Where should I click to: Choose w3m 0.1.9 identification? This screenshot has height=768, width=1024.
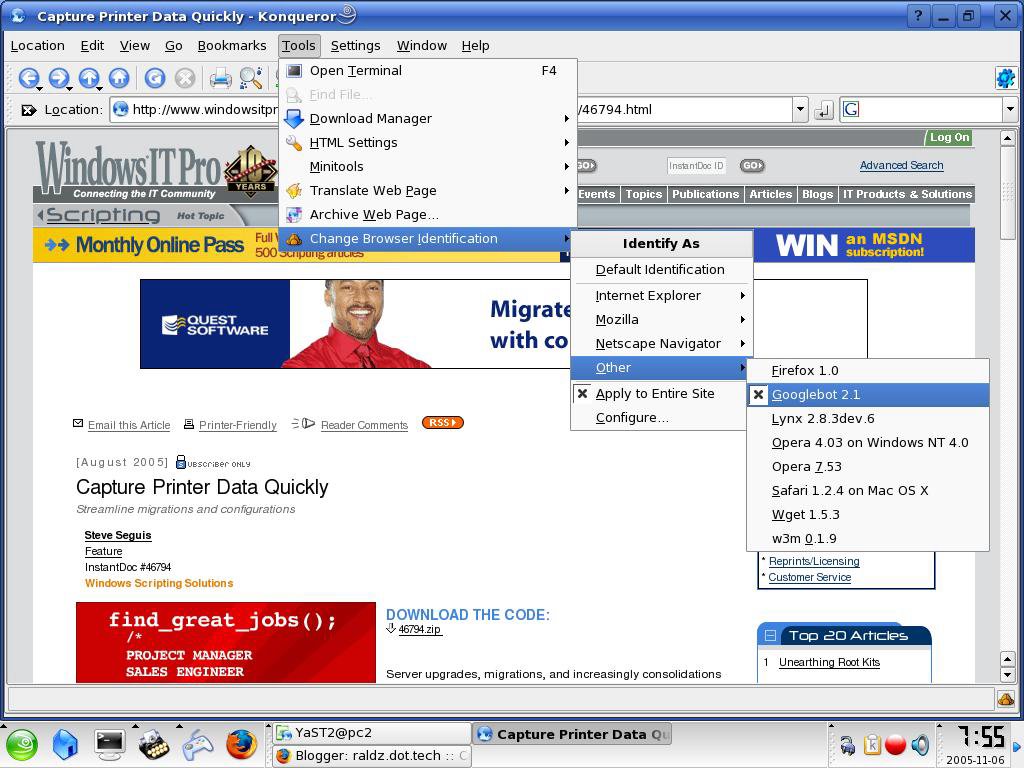pyautogui.click(x=868, y=539)
